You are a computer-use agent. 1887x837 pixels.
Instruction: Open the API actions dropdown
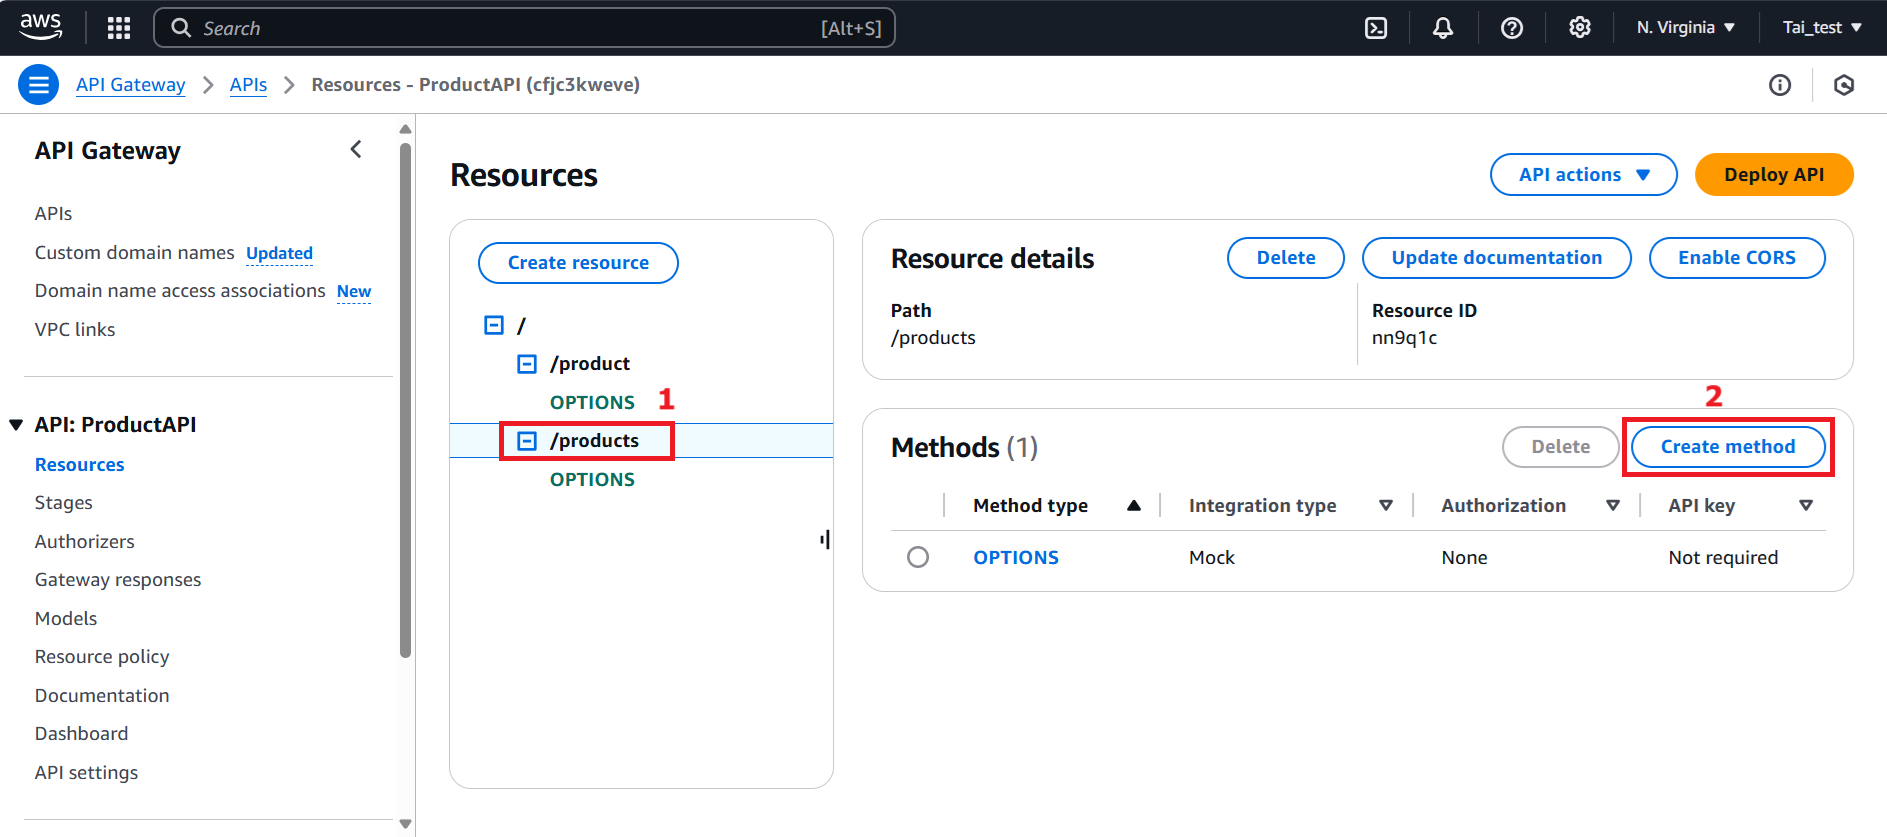[x=1583, y=175]
